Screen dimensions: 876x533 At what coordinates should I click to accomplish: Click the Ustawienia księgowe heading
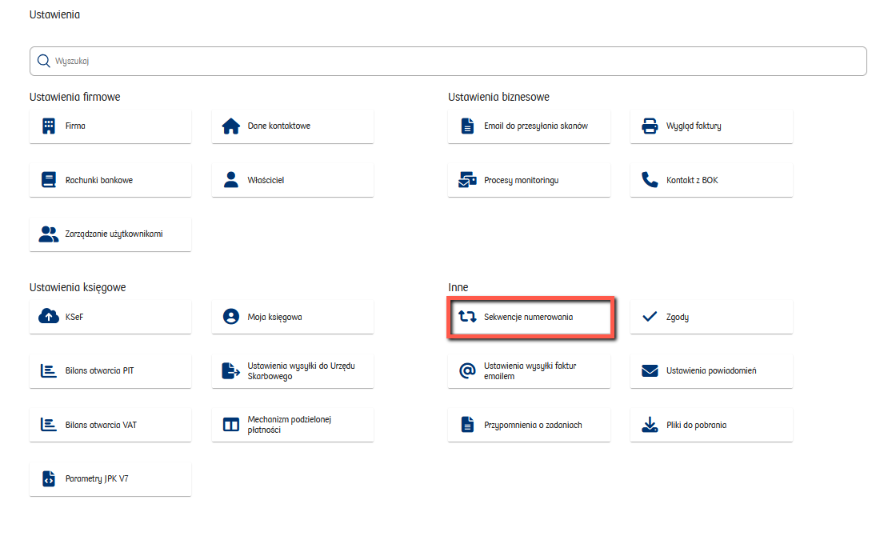pos(78,287)
